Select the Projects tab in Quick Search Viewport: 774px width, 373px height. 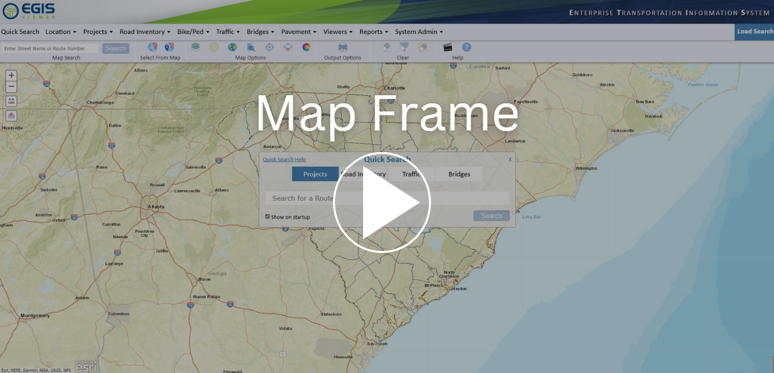pos(315,174)
